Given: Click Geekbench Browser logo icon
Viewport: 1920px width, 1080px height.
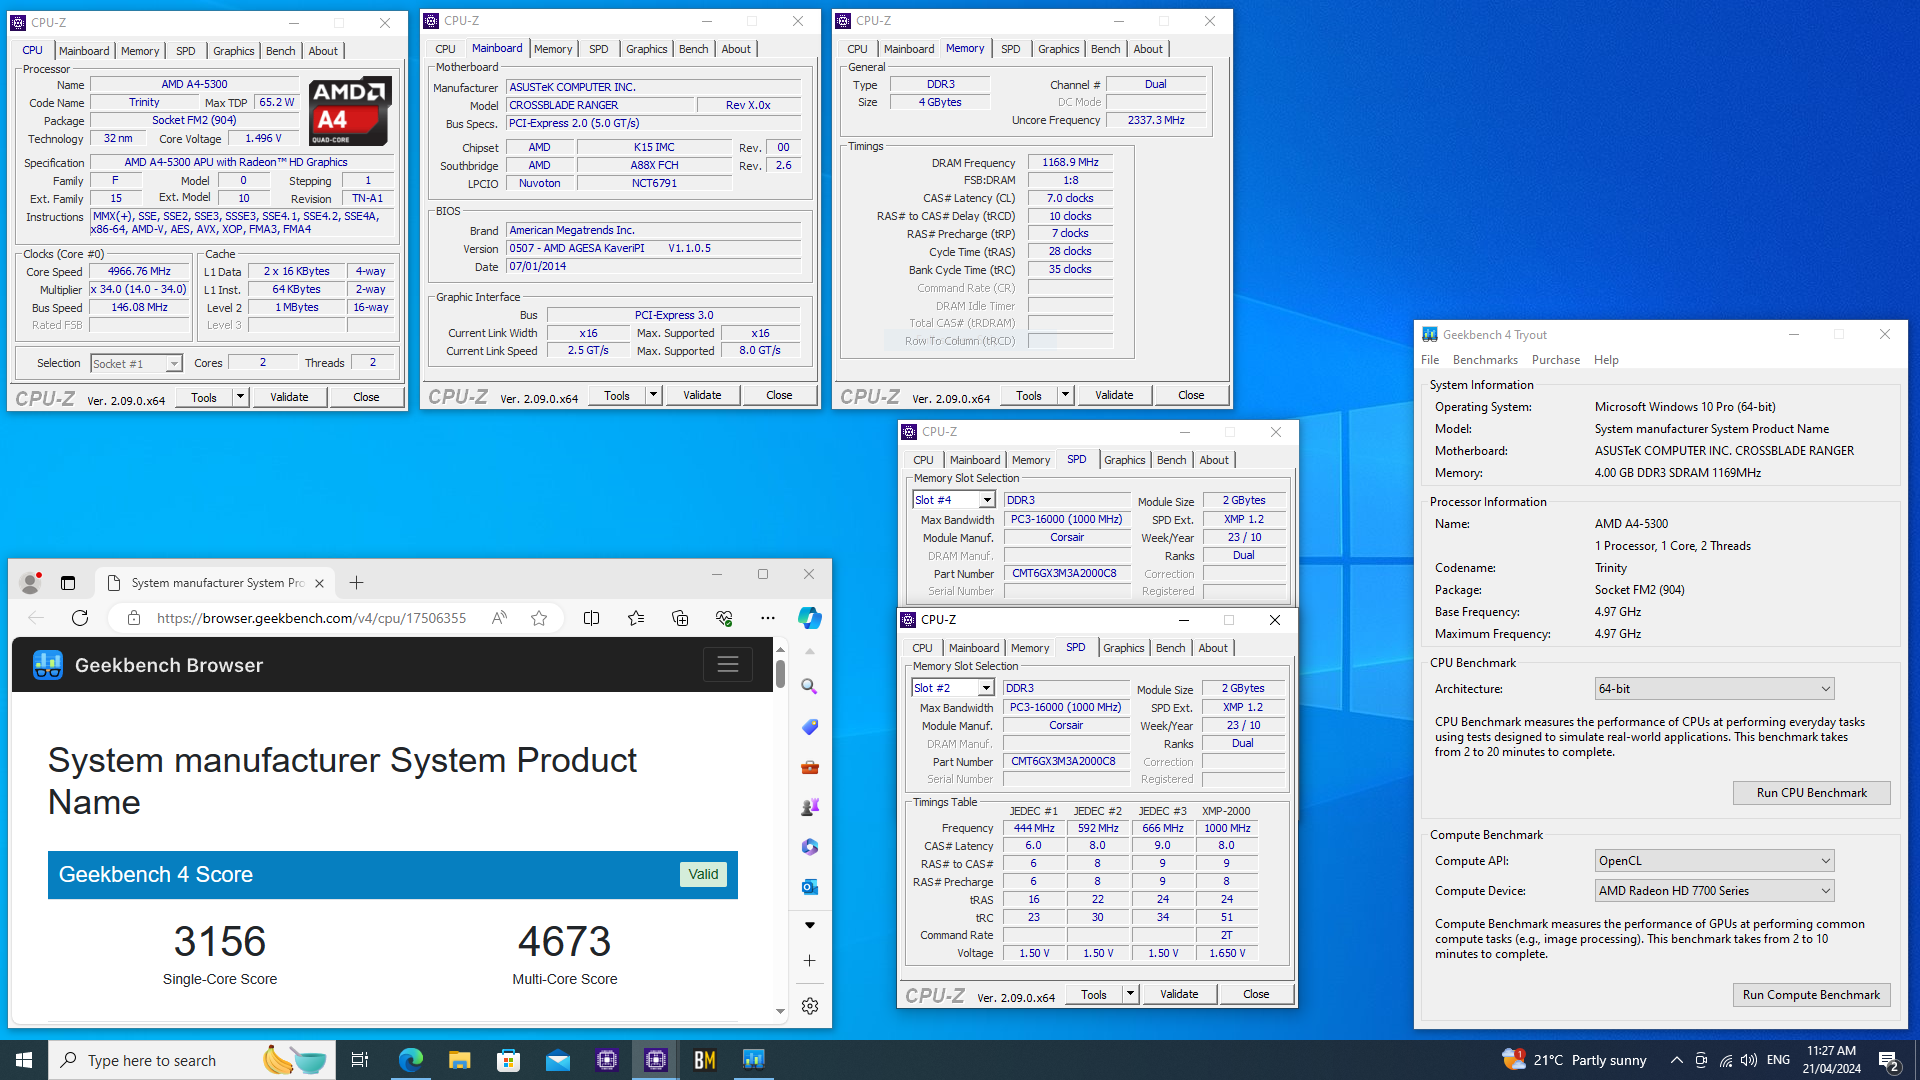Looking at the screenshot, I should [48, 665].
